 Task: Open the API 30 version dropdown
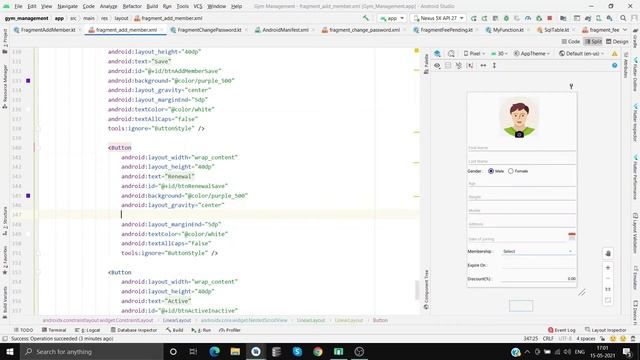pos(499,53)
